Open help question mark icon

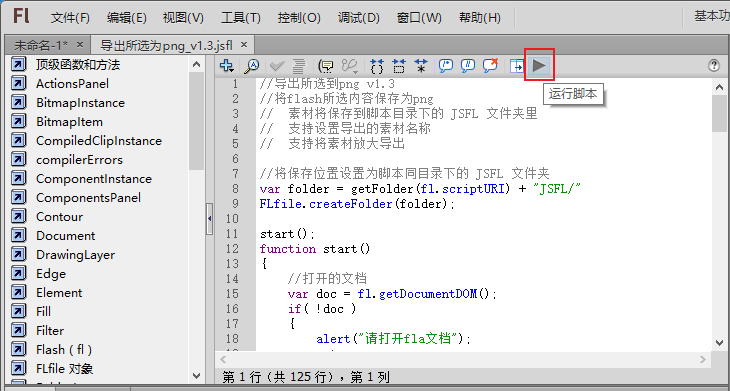(714, 66)
